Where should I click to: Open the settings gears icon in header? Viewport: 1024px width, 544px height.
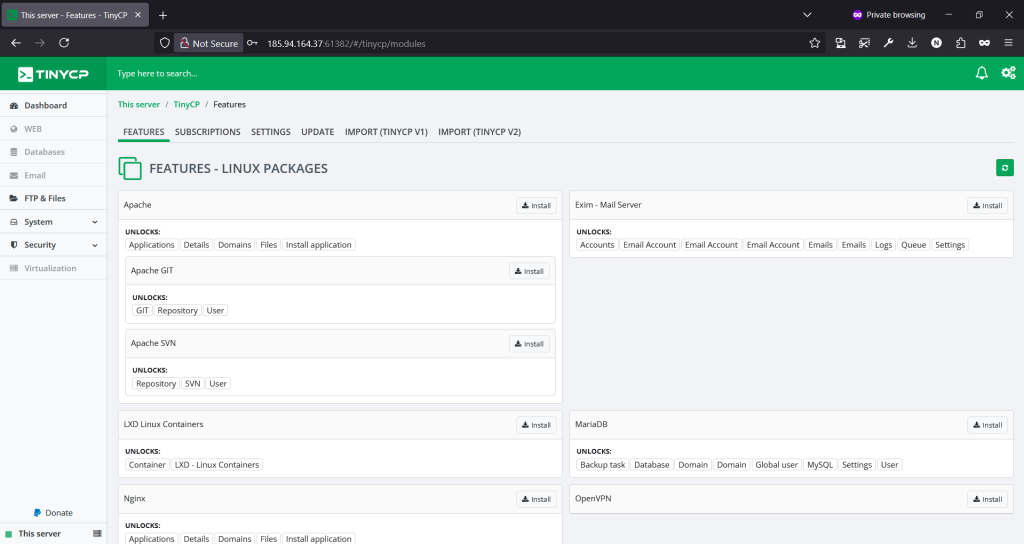coord(1008,73)
